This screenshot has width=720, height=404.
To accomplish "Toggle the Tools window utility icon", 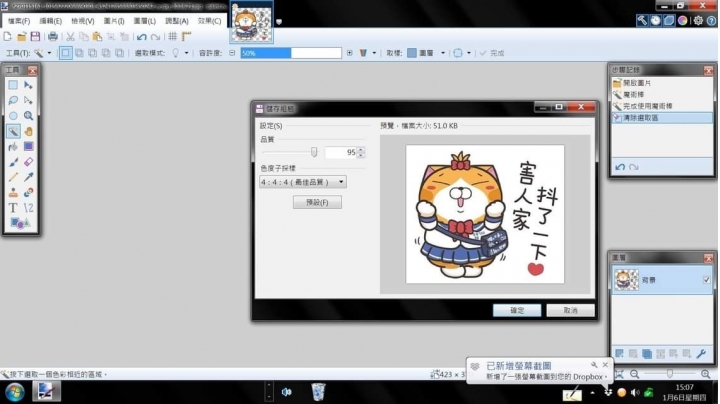I will pos(642,20).
